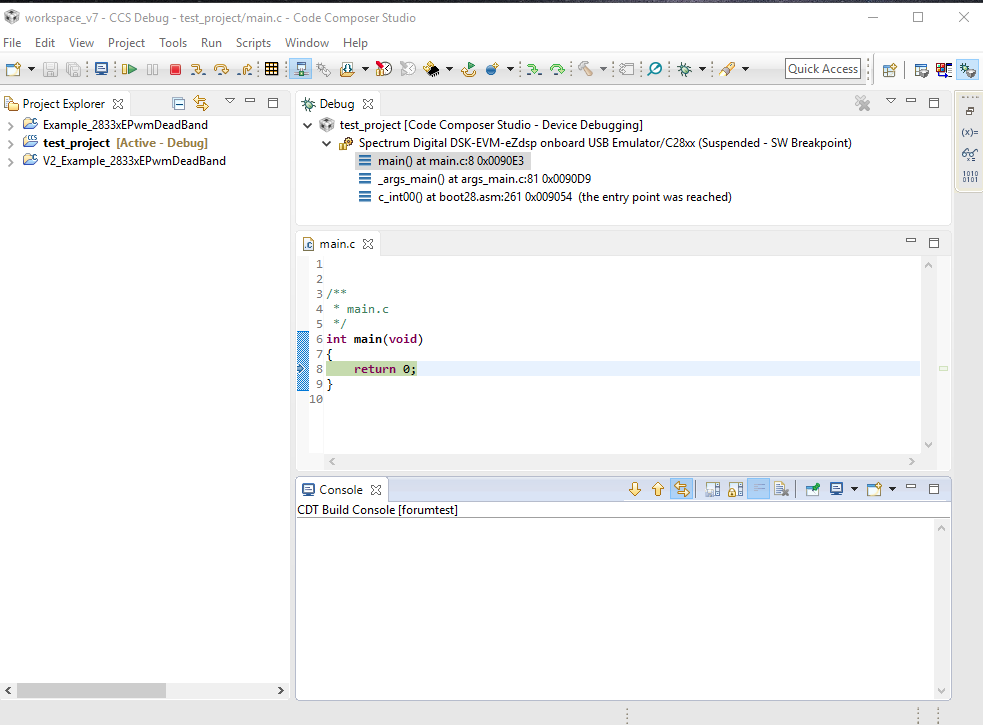Click the blue ball refresh icon
This screenshot has height=725, width=983.
493,69
